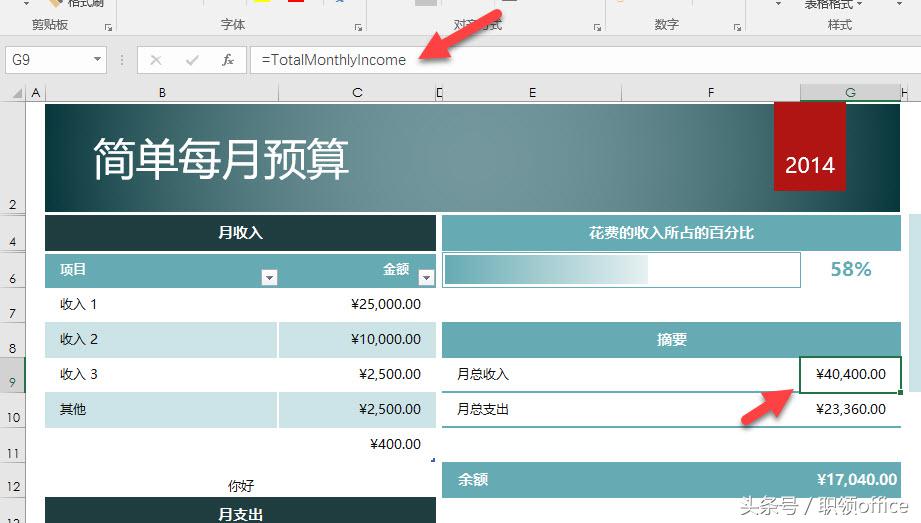Viewport: 921px width, 523px height.
Task: Click the 58% value cell
Action: [x=851, y=269]
